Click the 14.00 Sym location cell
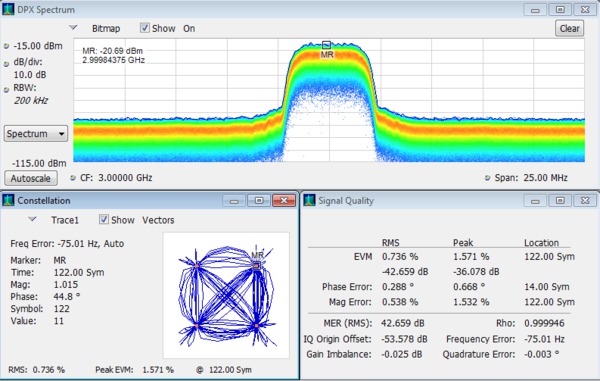600x381 pixels. [x=546, y=287]
